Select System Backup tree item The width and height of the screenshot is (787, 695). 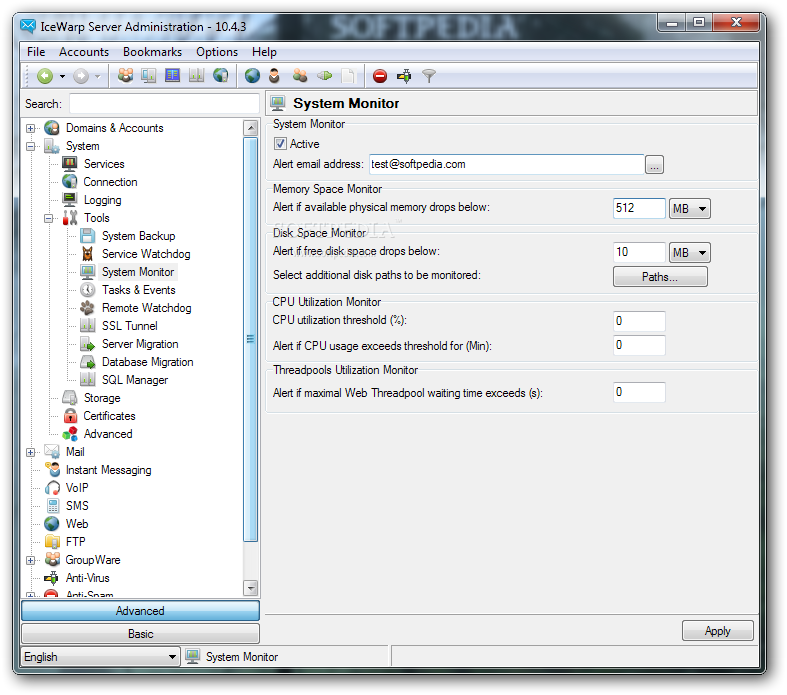[x=139, y=236]
